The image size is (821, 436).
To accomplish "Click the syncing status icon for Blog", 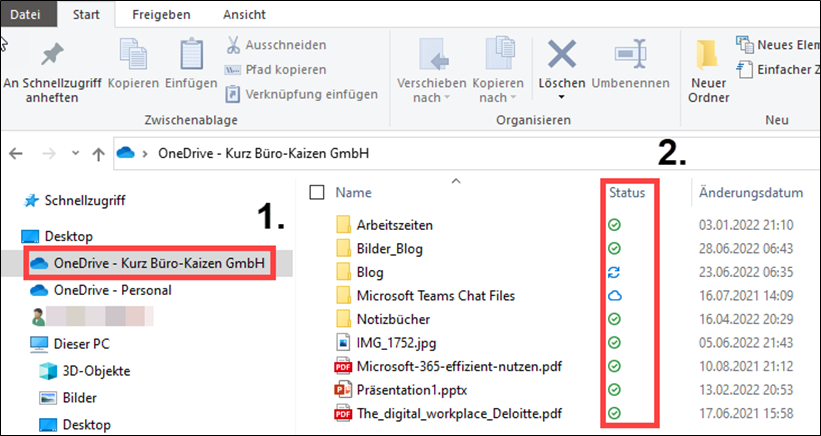I will [614, 272].
